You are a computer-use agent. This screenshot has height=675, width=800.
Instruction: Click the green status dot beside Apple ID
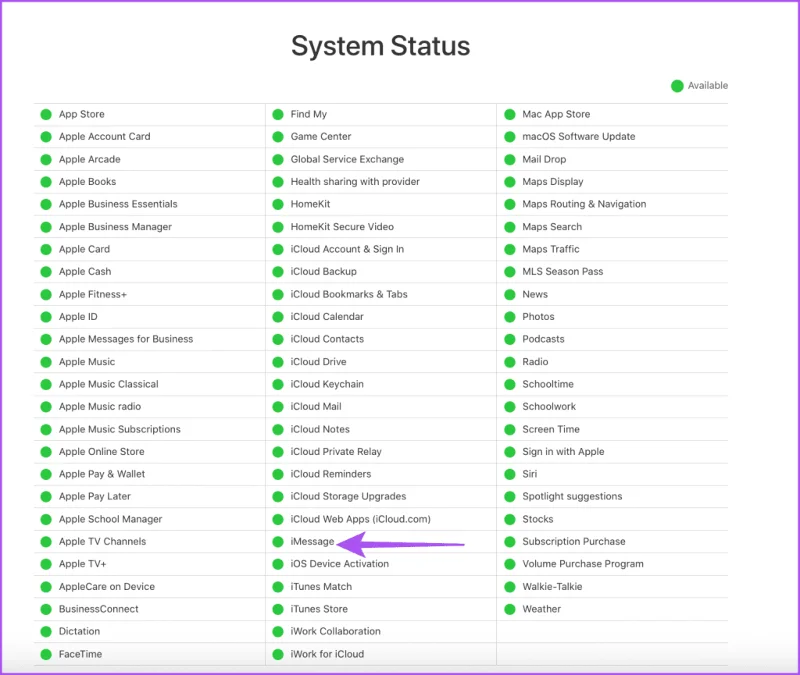(x=46, y=317)
